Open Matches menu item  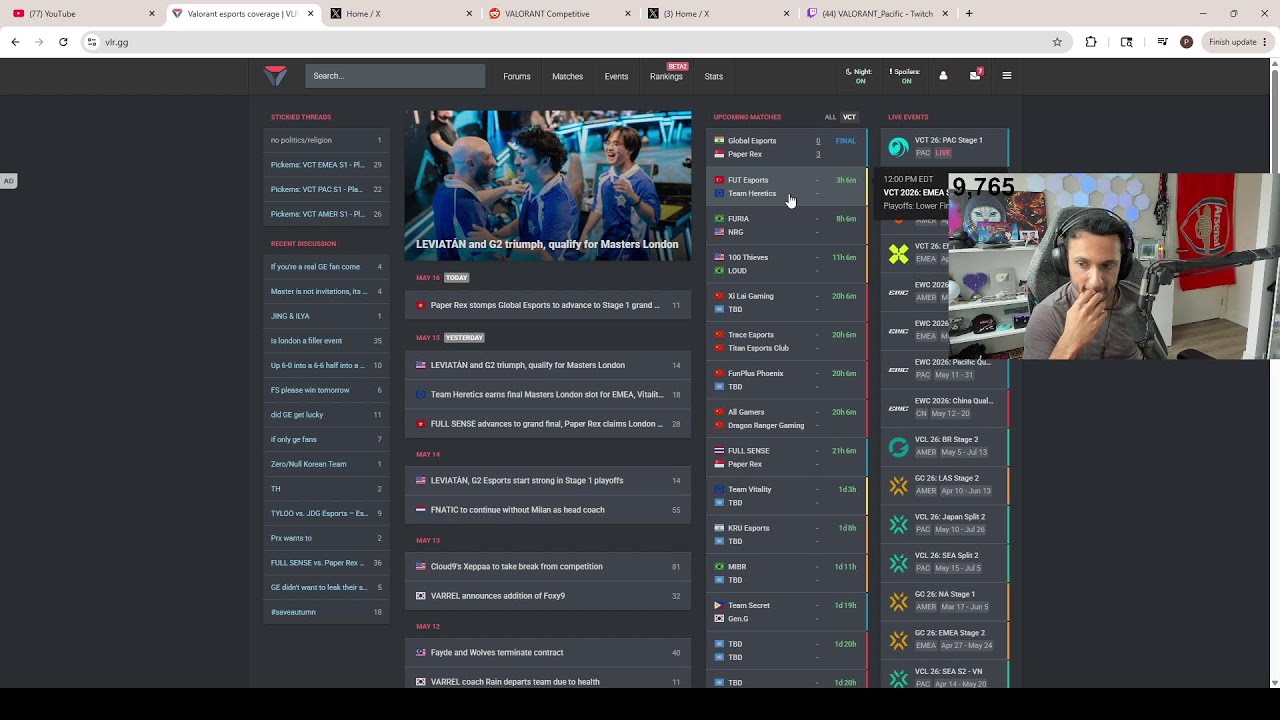[567, 76]
